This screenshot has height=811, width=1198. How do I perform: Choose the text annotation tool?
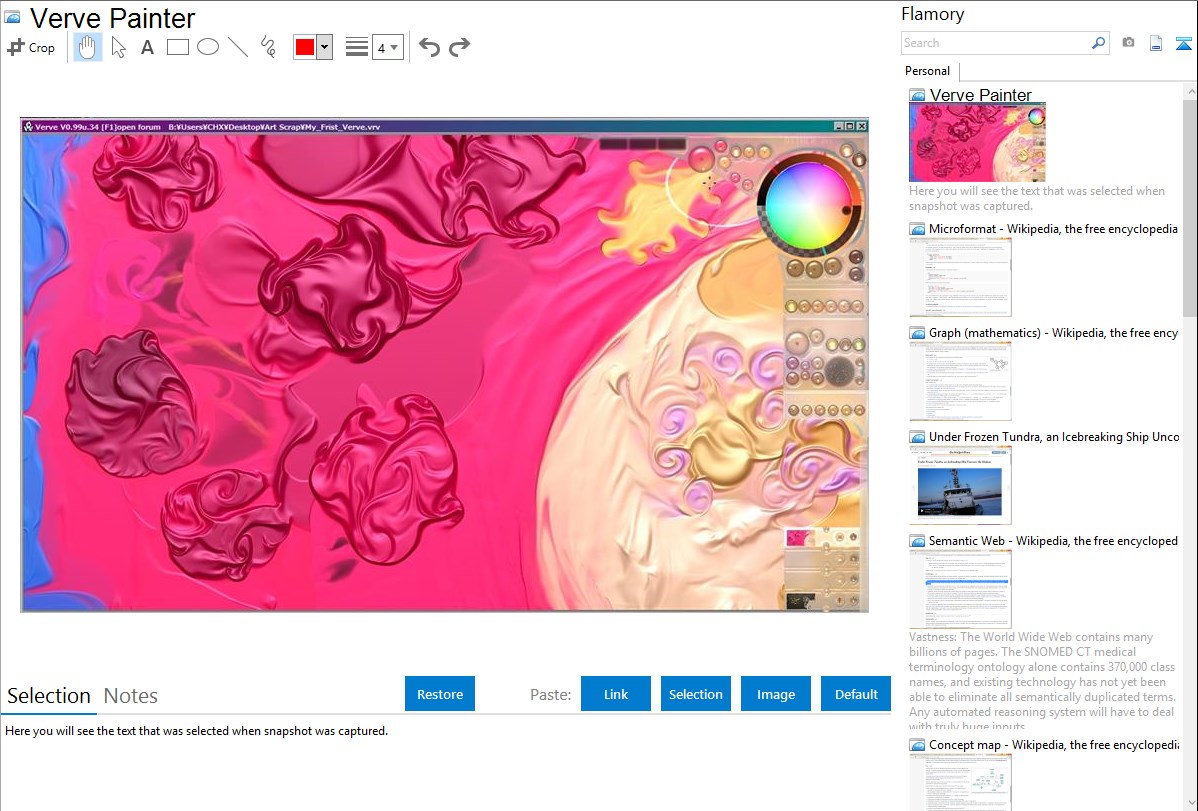[x=147, y=47]
